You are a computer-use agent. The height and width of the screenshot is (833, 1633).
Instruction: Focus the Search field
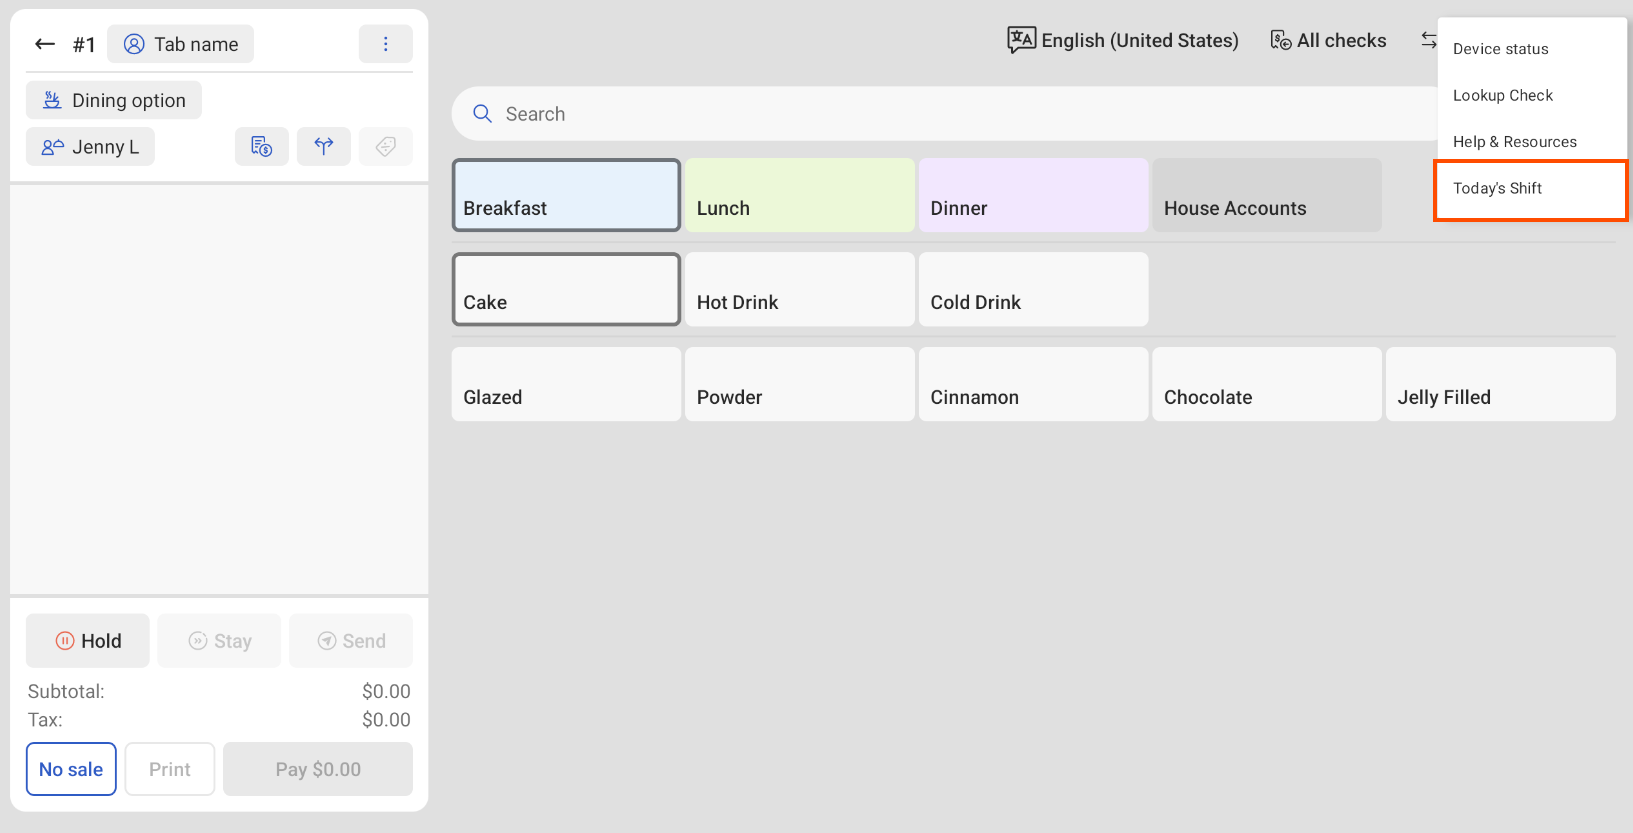944,114
